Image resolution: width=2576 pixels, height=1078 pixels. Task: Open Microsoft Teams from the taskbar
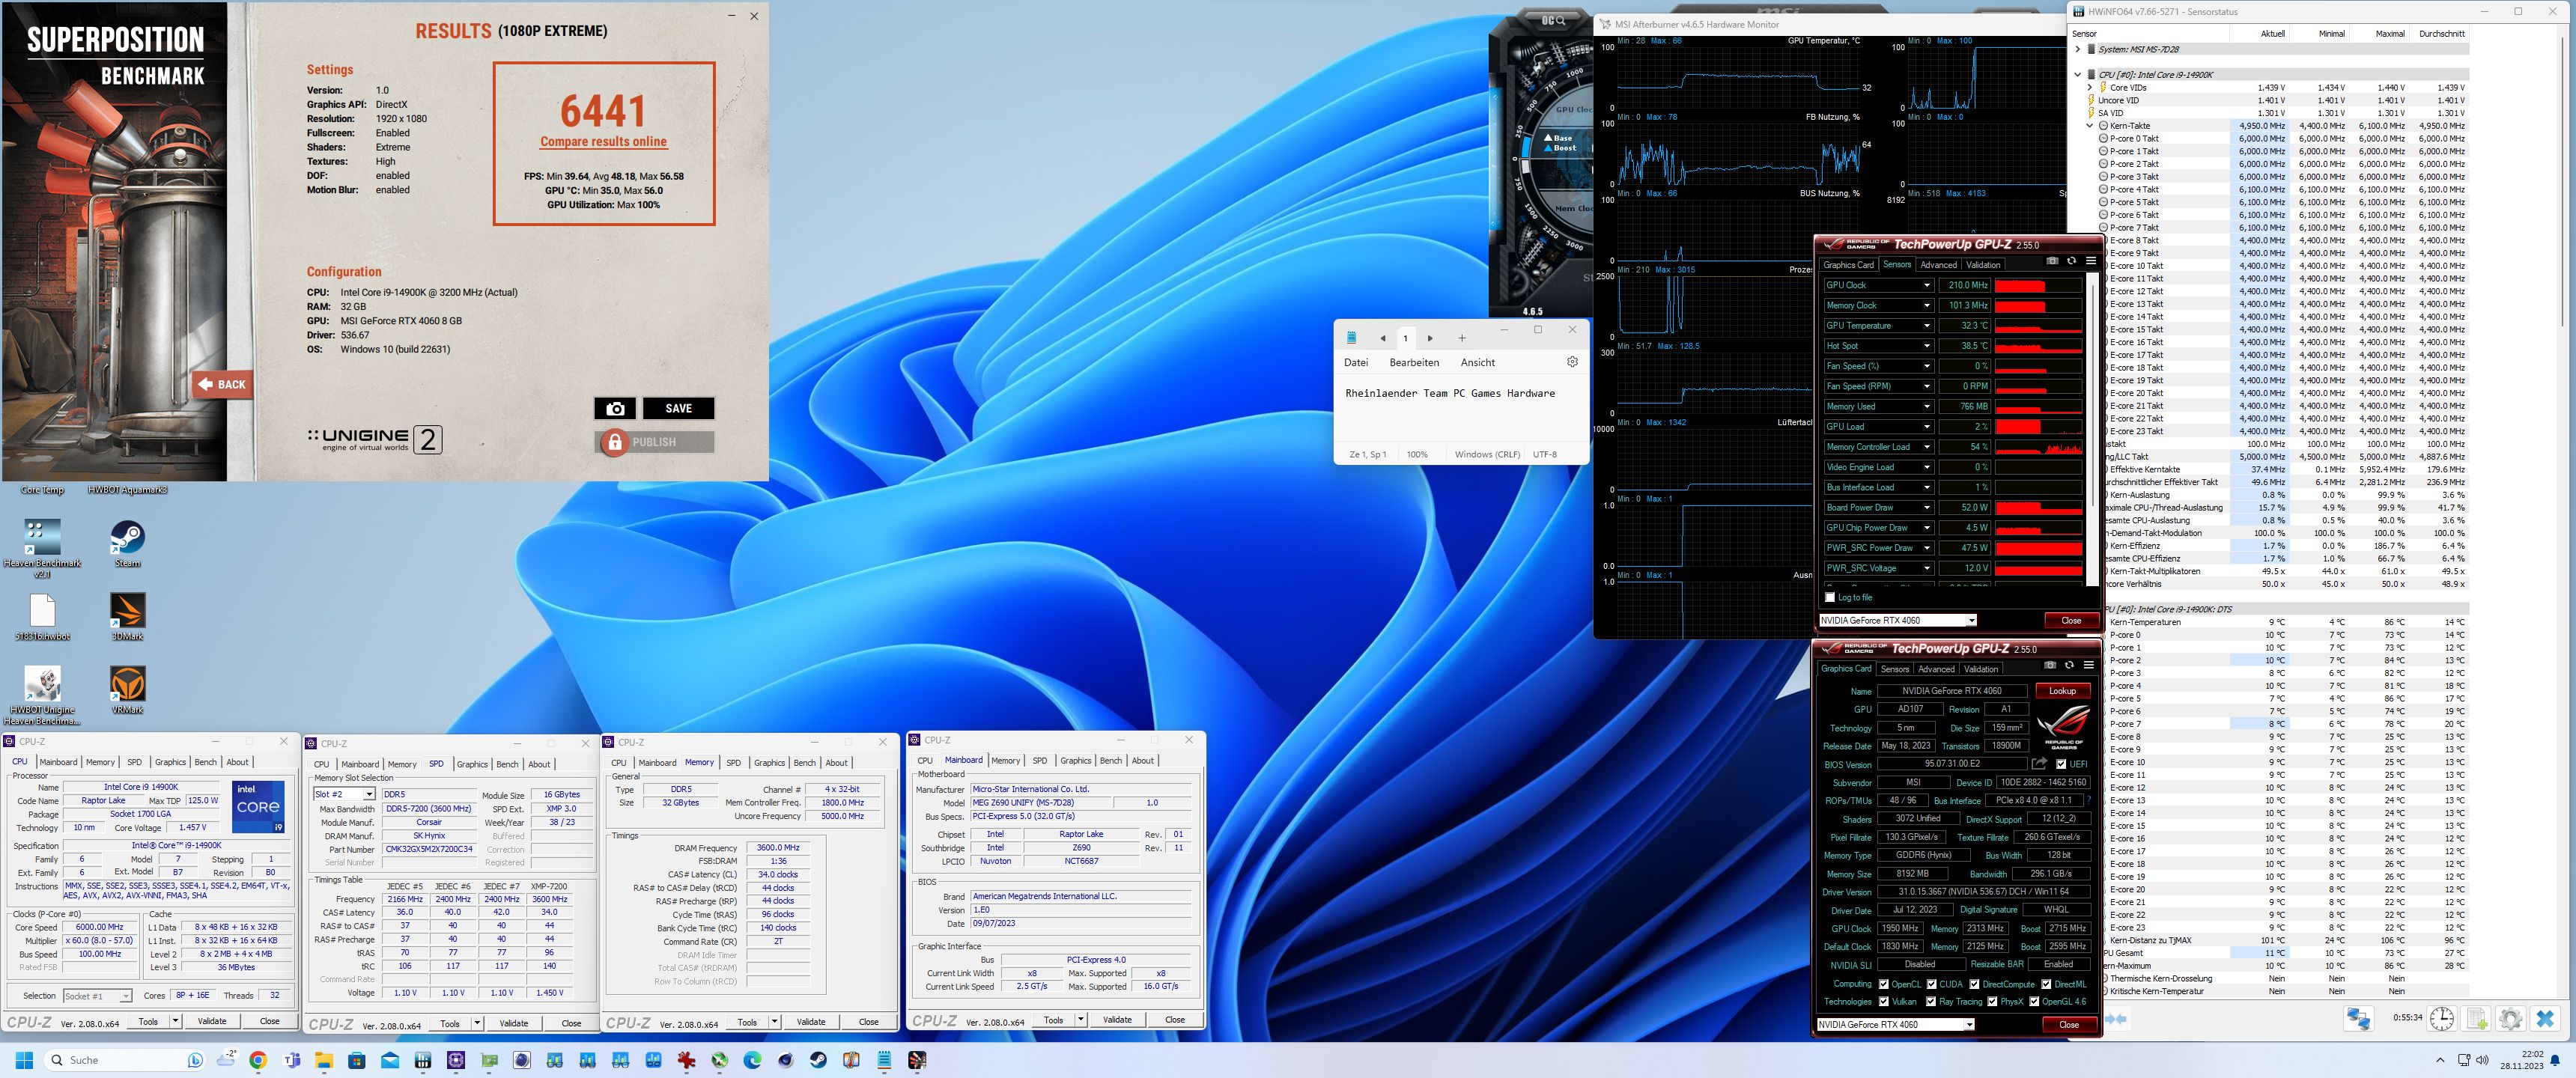point(291,1060)
